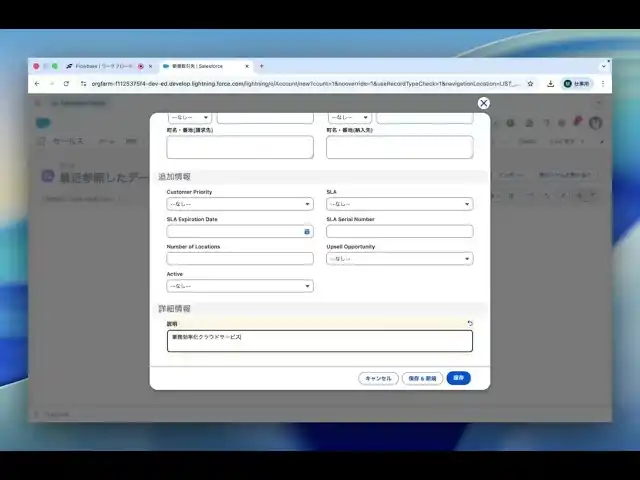Screen dimensions: 640x480
Task: Open the Active picklist
Action: click(239, 286)
